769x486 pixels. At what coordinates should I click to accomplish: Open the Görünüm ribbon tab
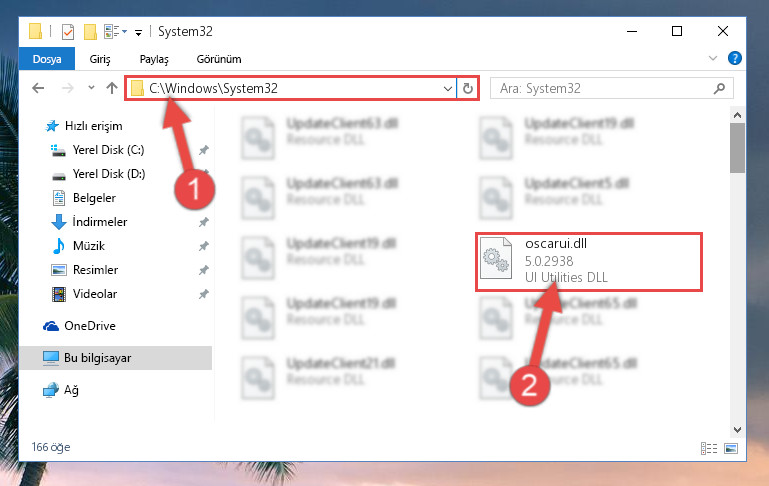219,59
